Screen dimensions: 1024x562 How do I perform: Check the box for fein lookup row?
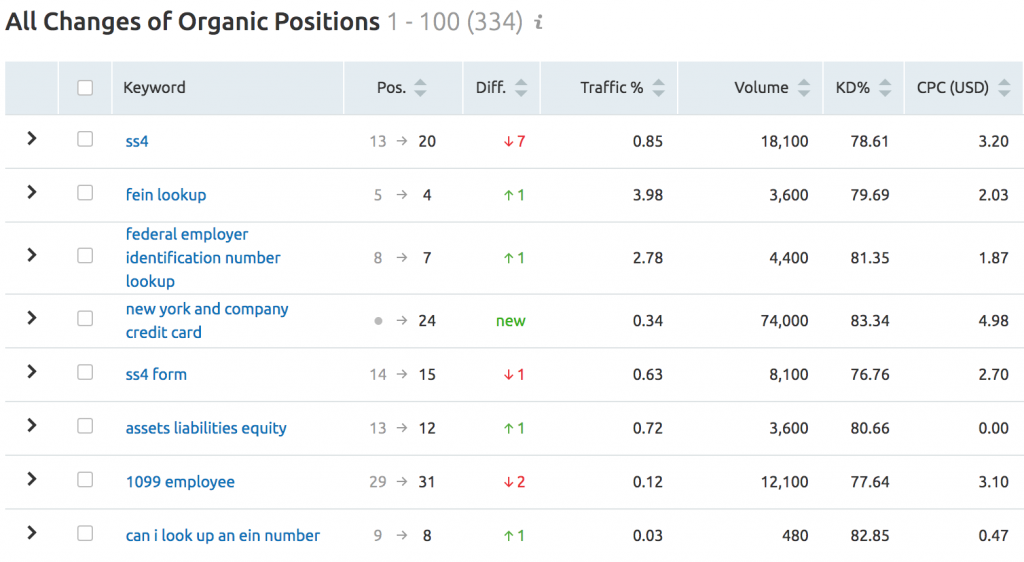coord(85,193)
